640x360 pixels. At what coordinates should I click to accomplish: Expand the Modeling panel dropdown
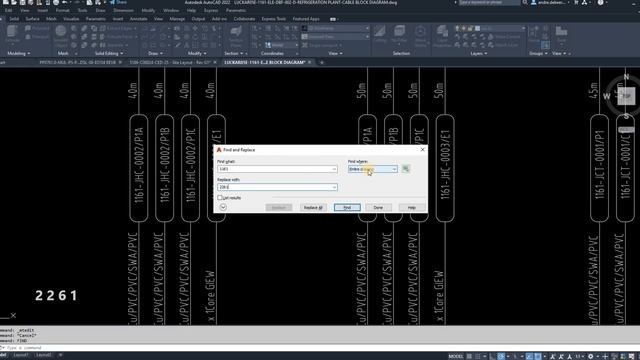18,53
